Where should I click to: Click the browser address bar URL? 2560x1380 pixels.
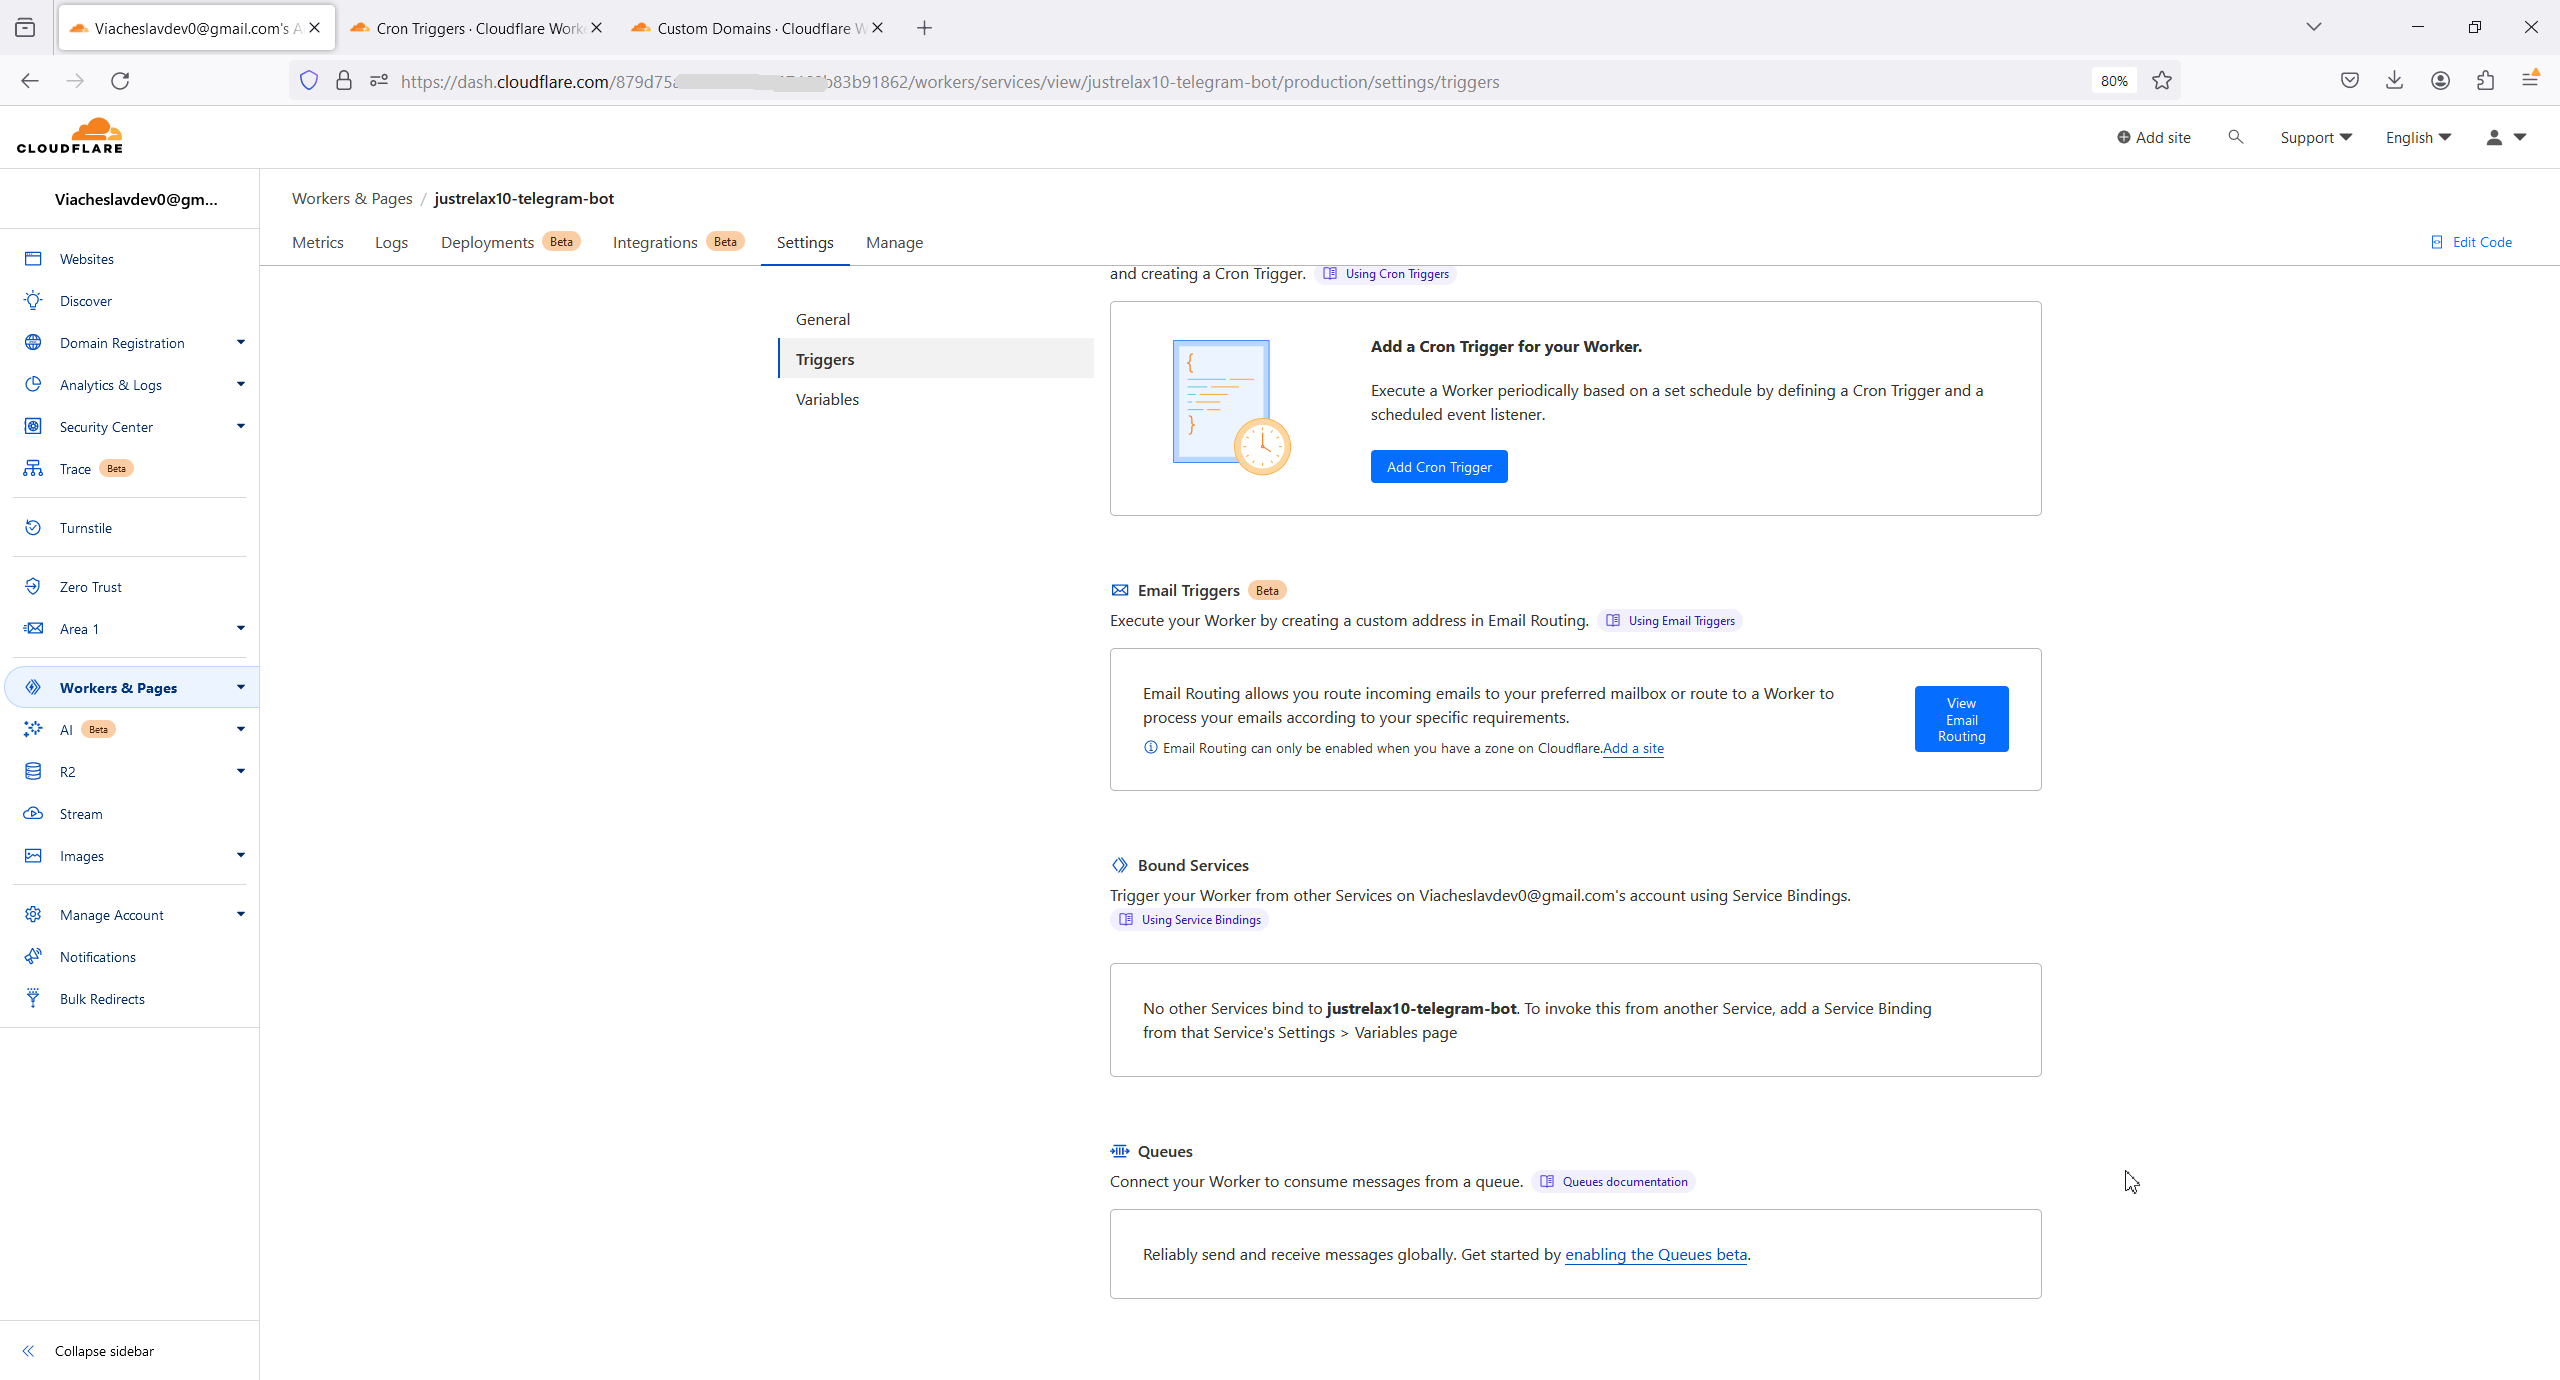coord(950,82)
